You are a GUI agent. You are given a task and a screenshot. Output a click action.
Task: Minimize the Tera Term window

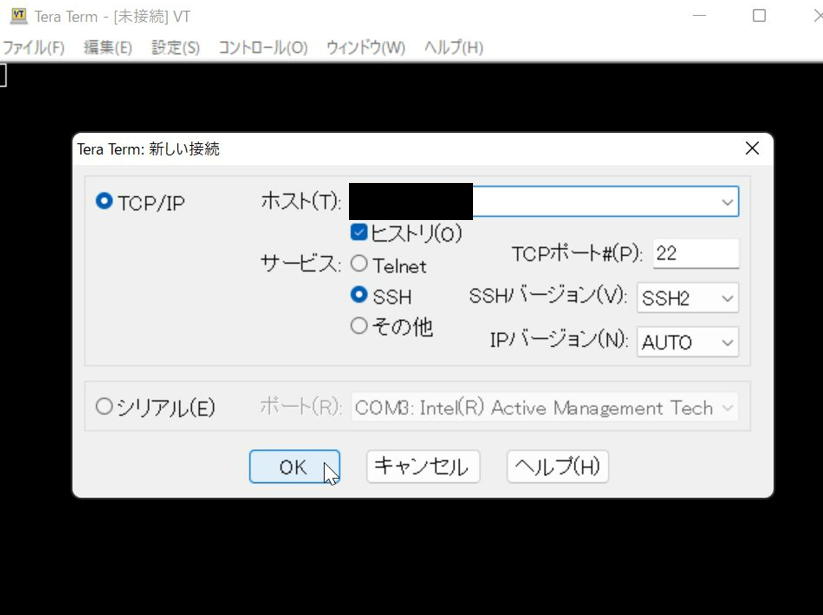(699, 16)
